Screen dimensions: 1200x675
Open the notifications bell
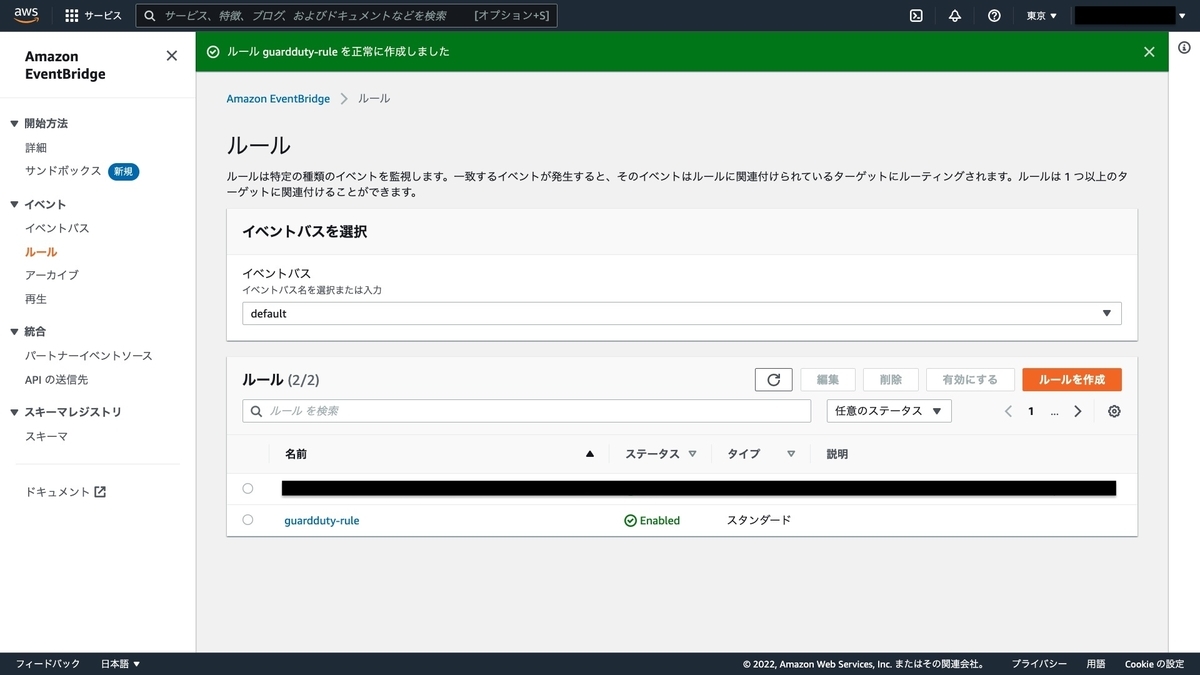[954, 15]
